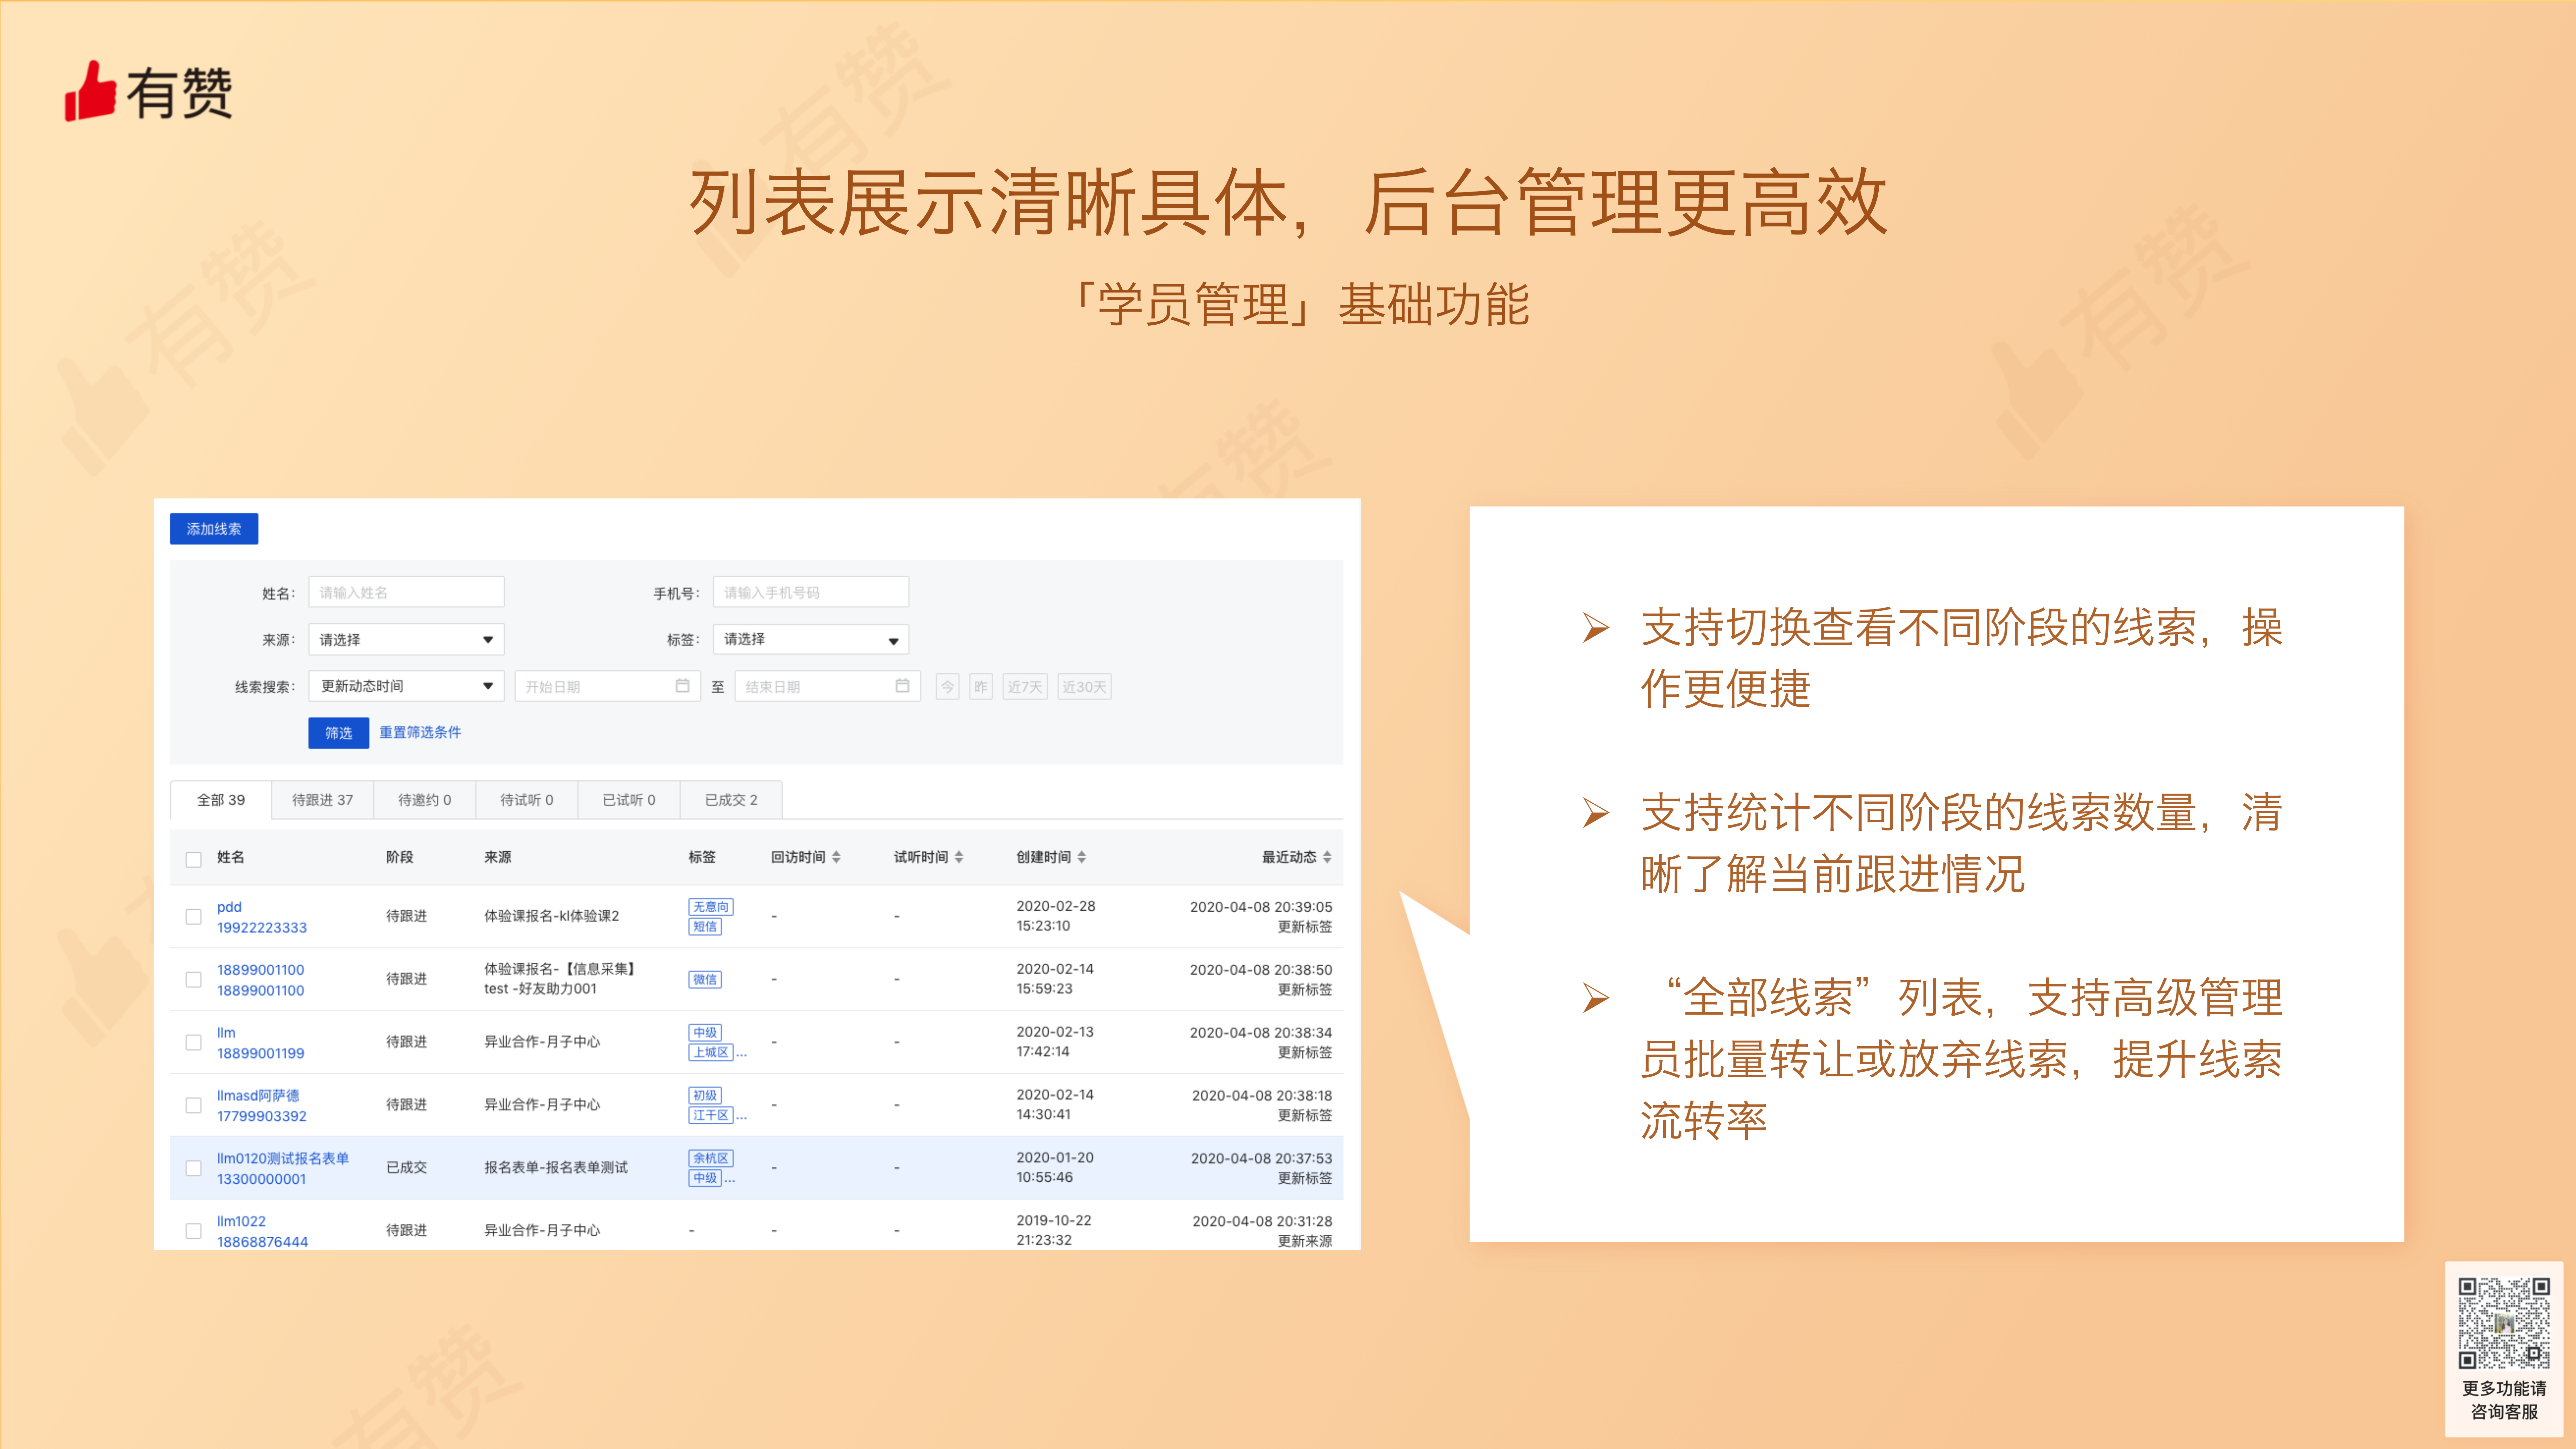Sort by 回访时间 column arrows
Screen dimensions: 2576x1449
pos(836,857)
